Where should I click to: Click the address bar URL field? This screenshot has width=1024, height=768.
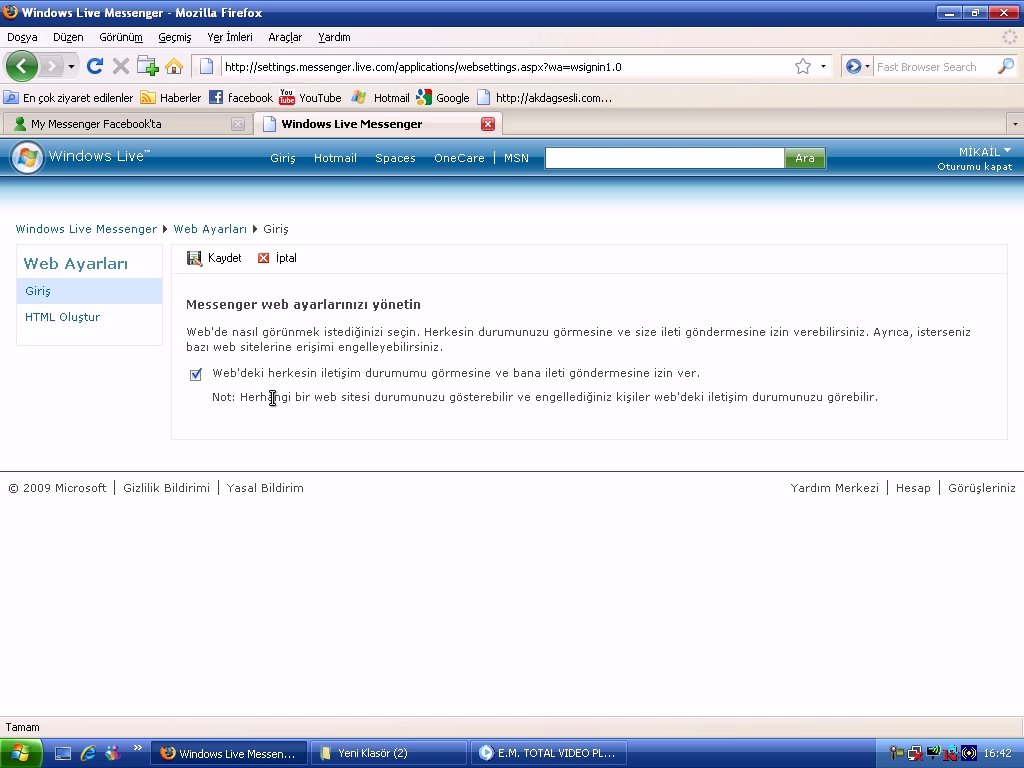click(506, 67)
